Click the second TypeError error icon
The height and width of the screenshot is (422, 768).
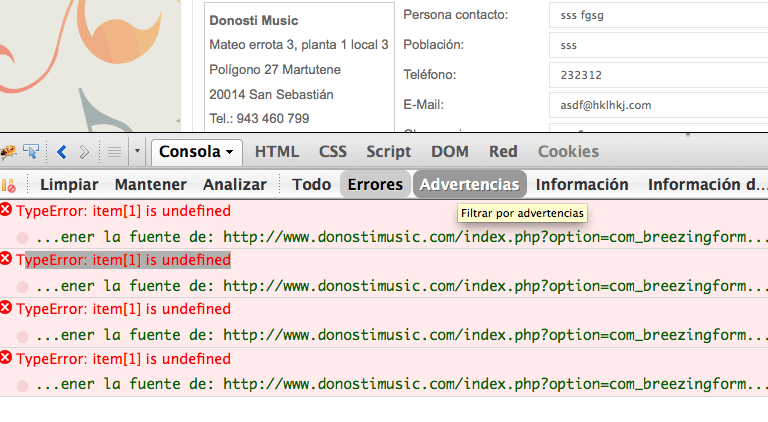pos(6,258)
